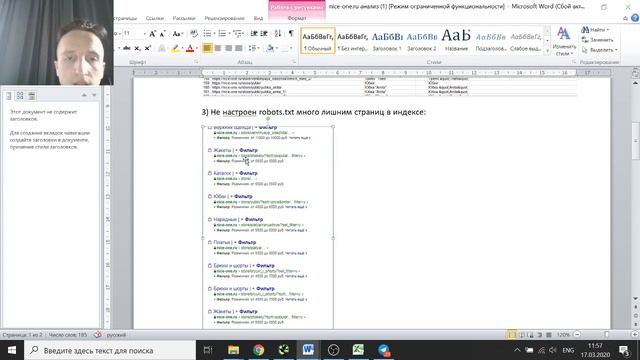
Task: Minimize the ribbon with the caret icon
Action: coord(625,18)
